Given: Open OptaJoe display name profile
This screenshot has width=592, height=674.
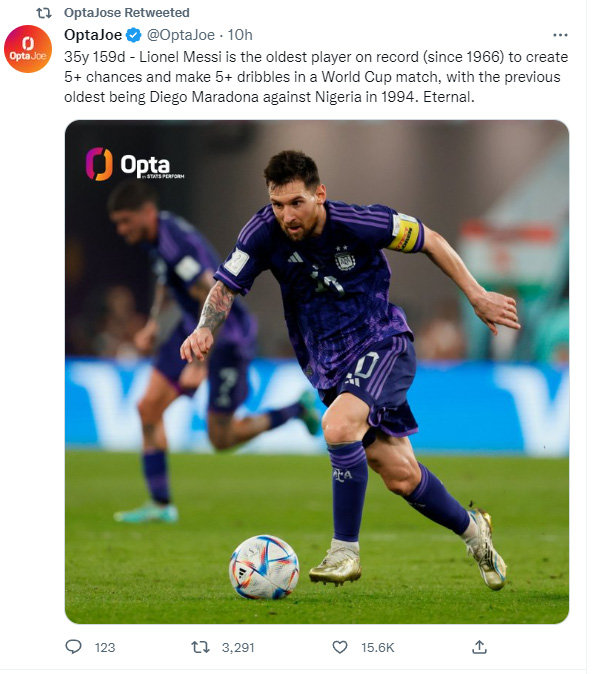Looking at the screenshot, I should click(93, 35).
